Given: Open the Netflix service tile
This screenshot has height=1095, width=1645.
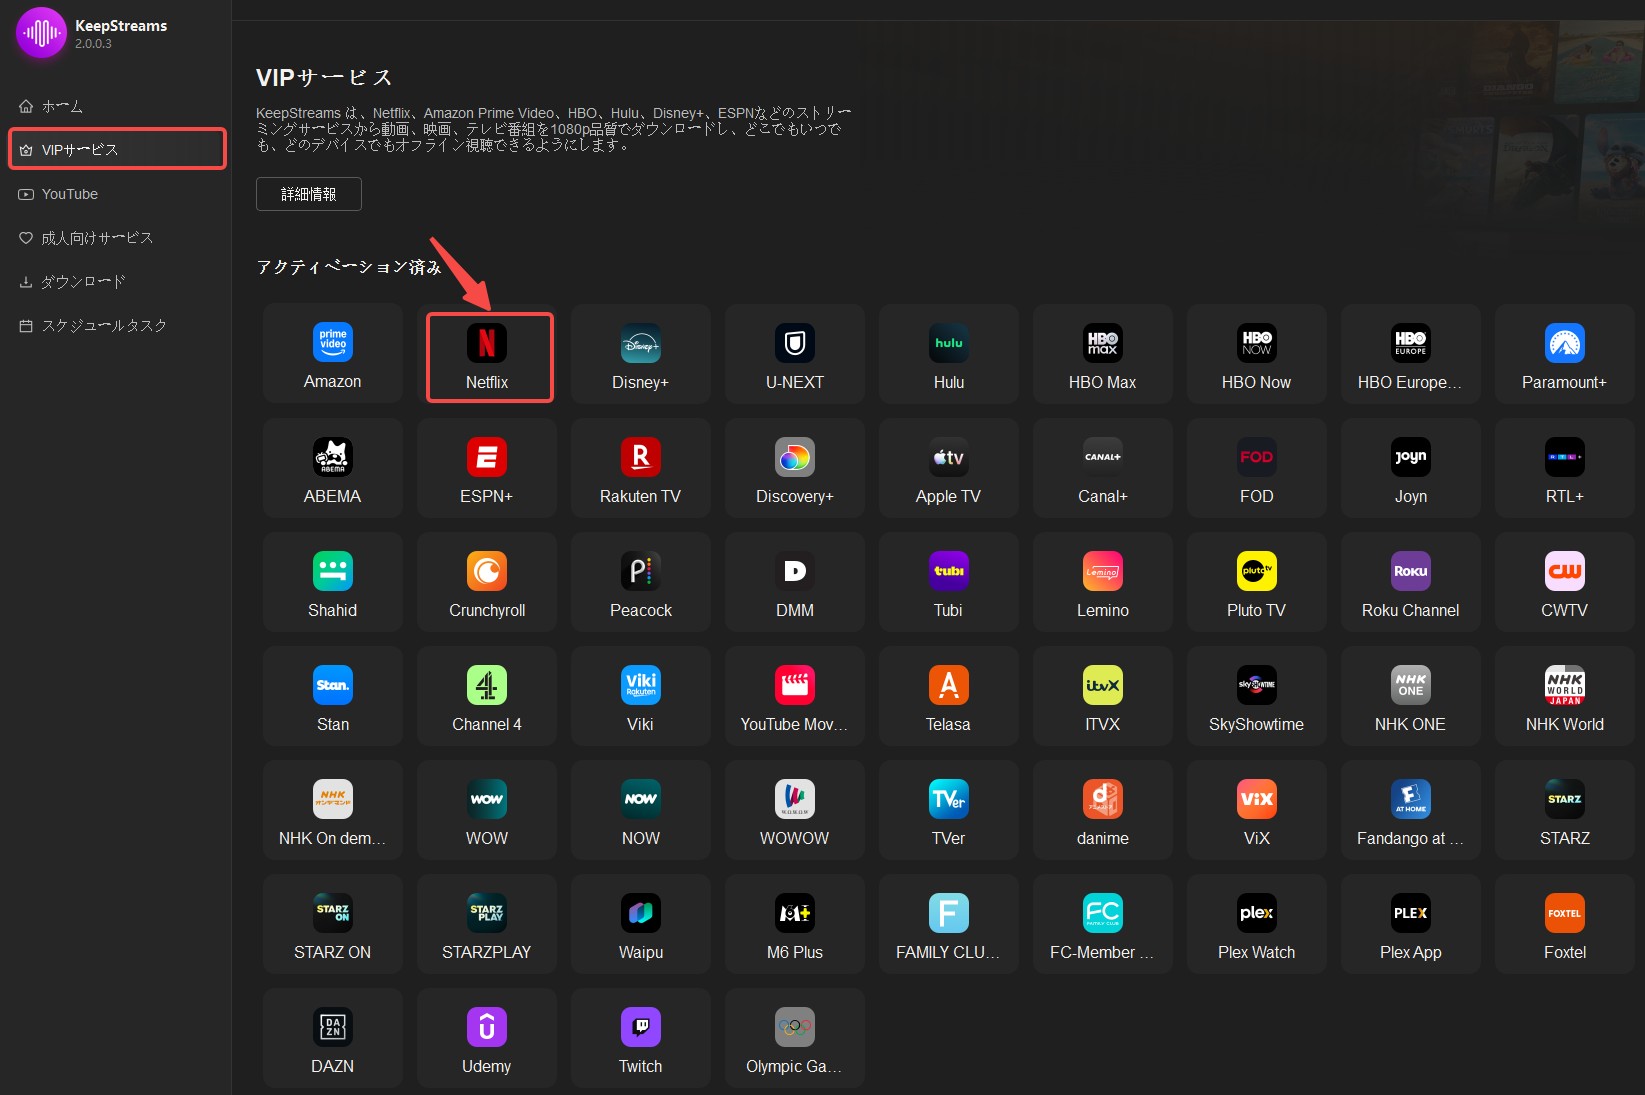Looking at the screenshot, I should click(x=487, y=354).
